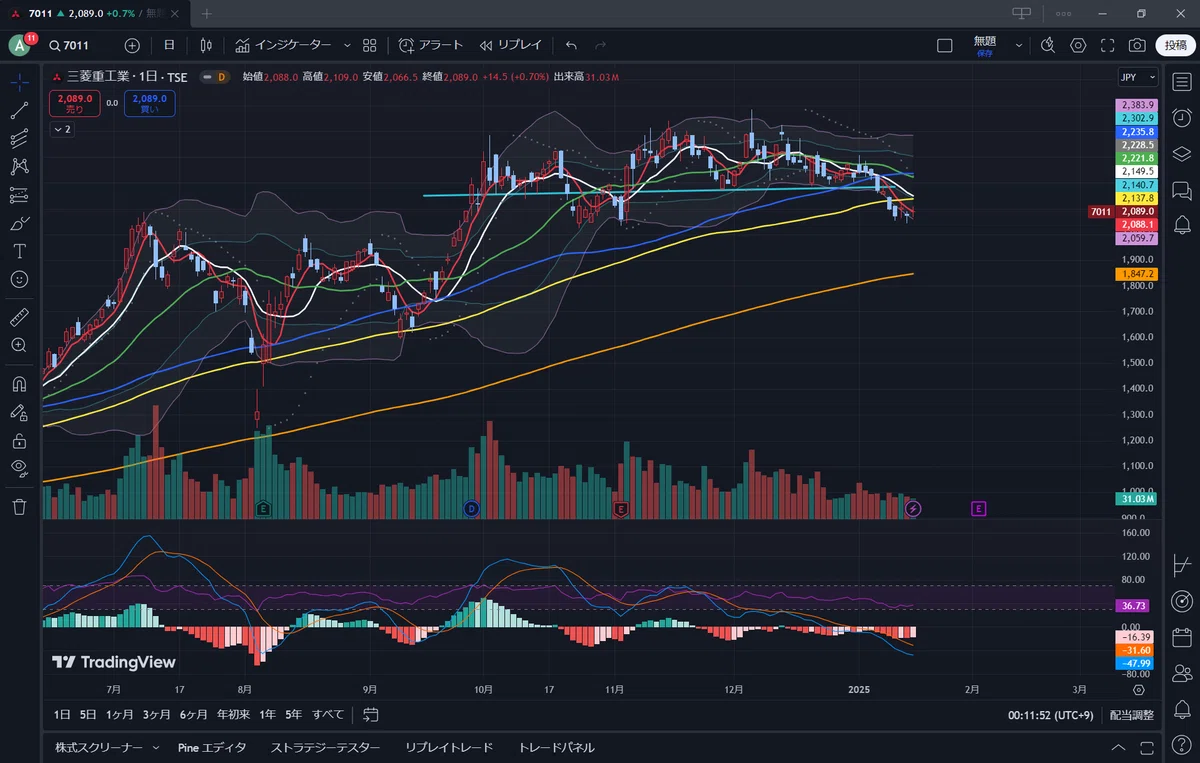Enter fullscreen chart mode
Image resolution: width=1200 pixels, height=763 pixels.
click(x=1107, y=45)
